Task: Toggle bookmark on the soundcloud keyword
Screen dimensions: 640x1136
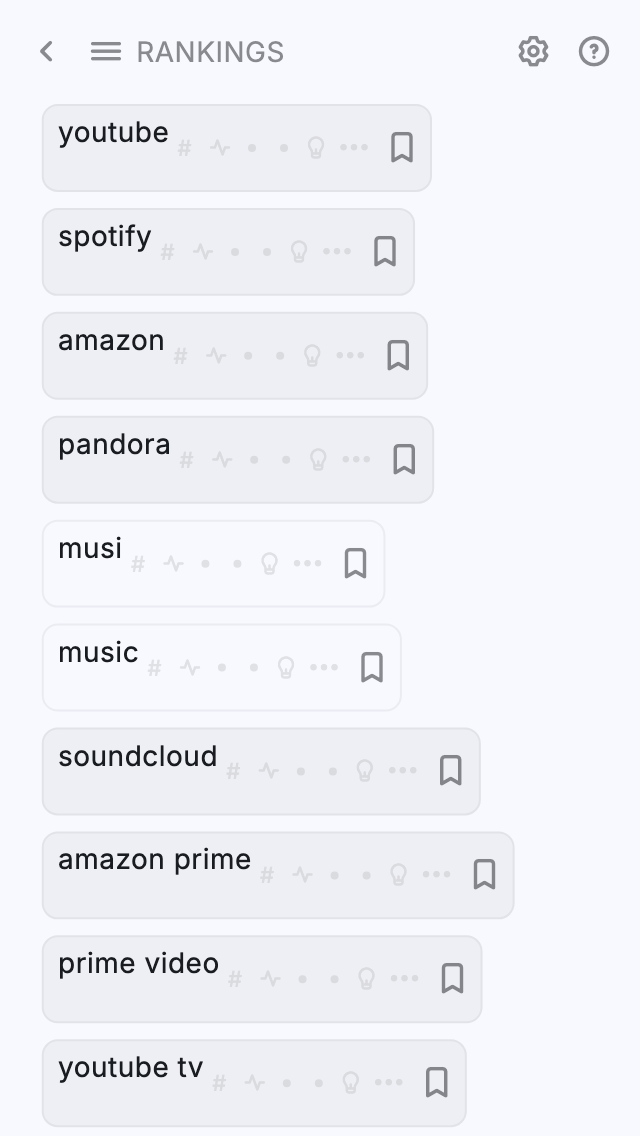Action: tap(451, 771)
